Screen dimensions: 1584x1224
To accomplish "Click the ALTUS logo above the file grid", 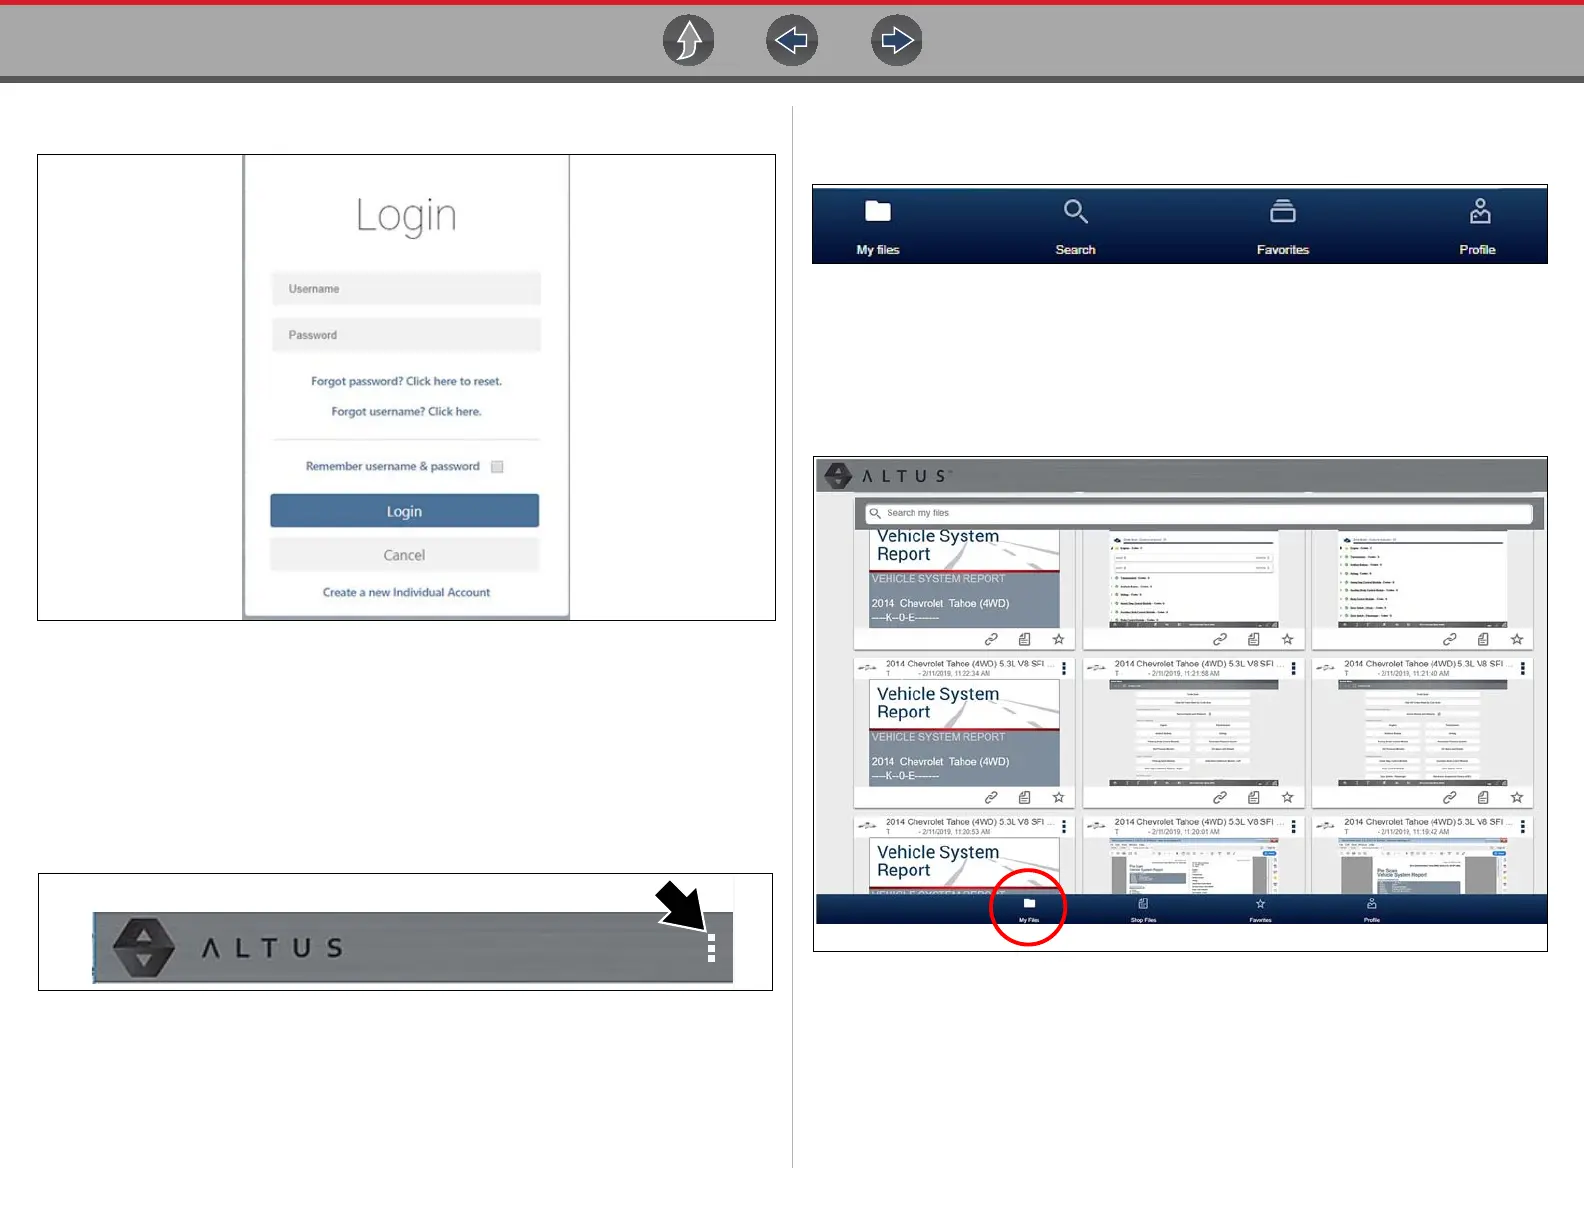I will pos(887,476).
